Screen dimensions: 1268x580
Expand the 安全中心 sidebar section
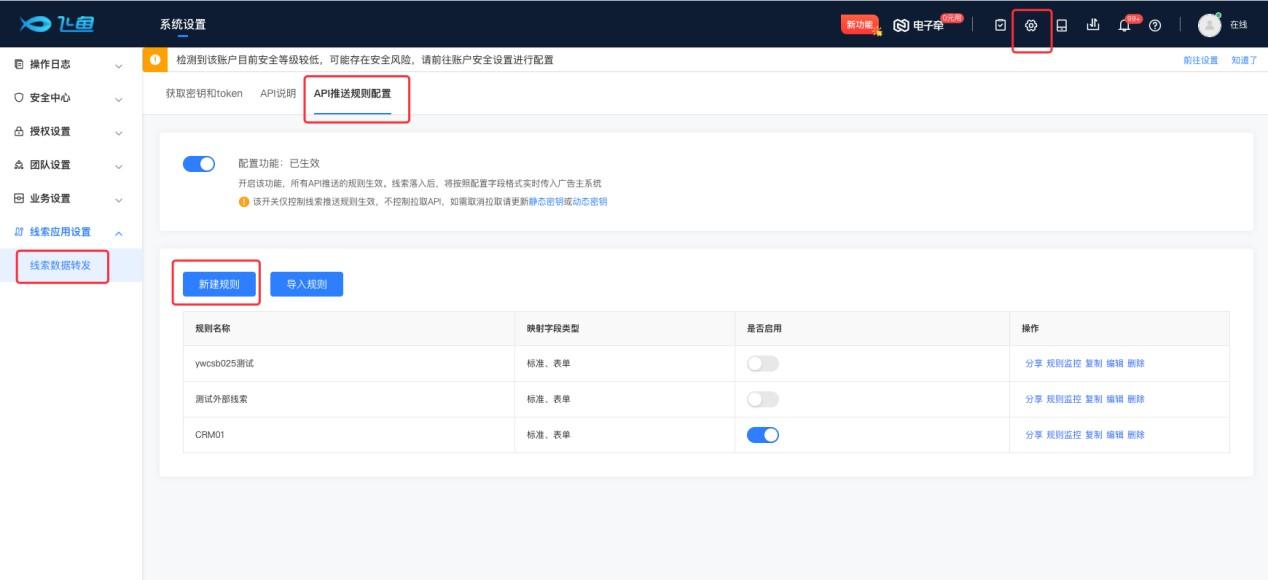coord(70,98)
